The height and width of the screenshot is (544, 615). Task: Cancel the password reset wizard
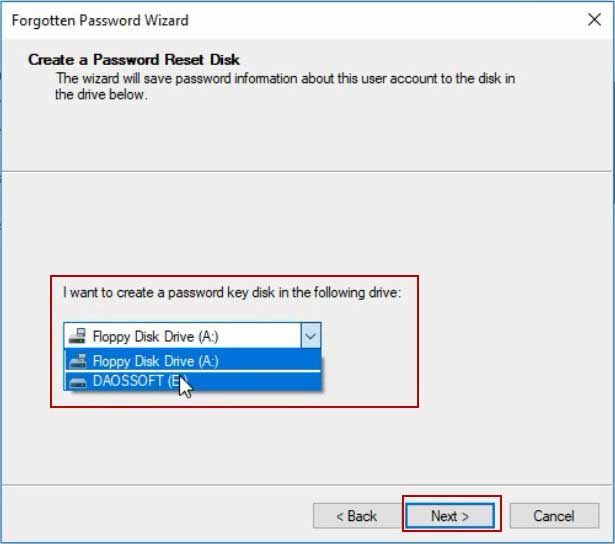coord(554,515)
